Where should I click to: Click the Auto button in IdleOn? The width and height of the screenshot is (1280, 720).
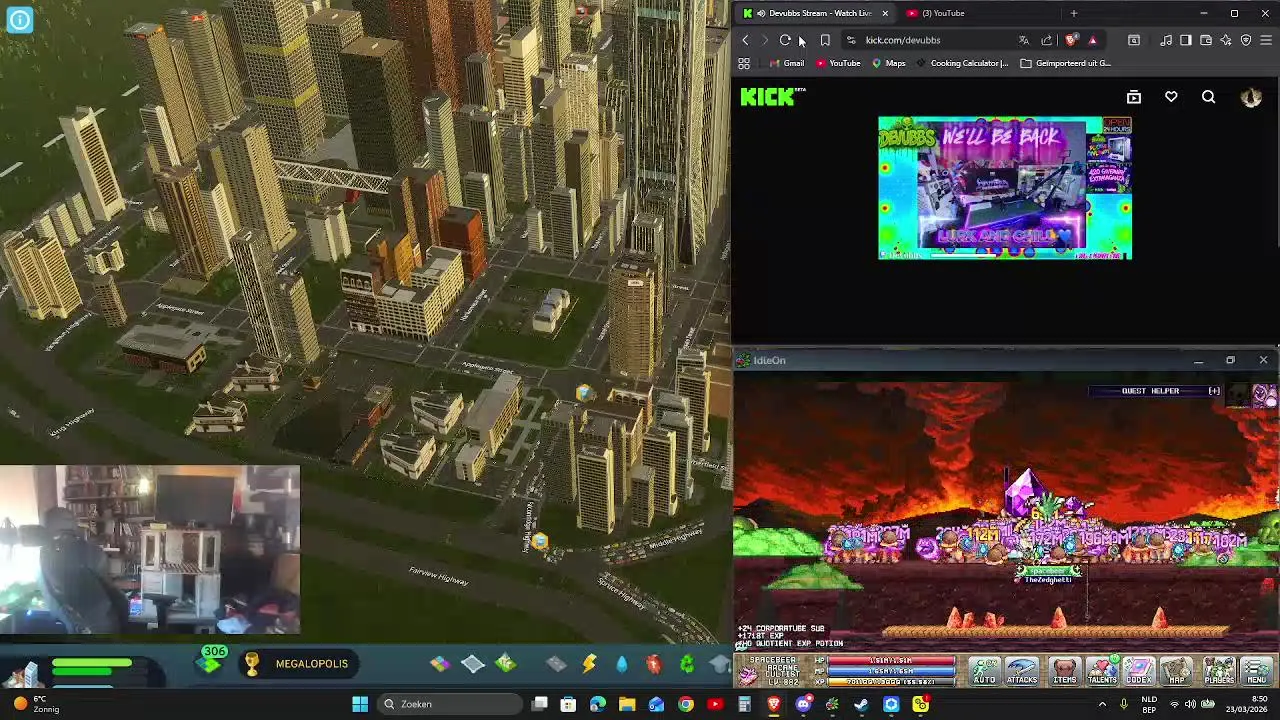pyautogui.click(x=984, y=671)
